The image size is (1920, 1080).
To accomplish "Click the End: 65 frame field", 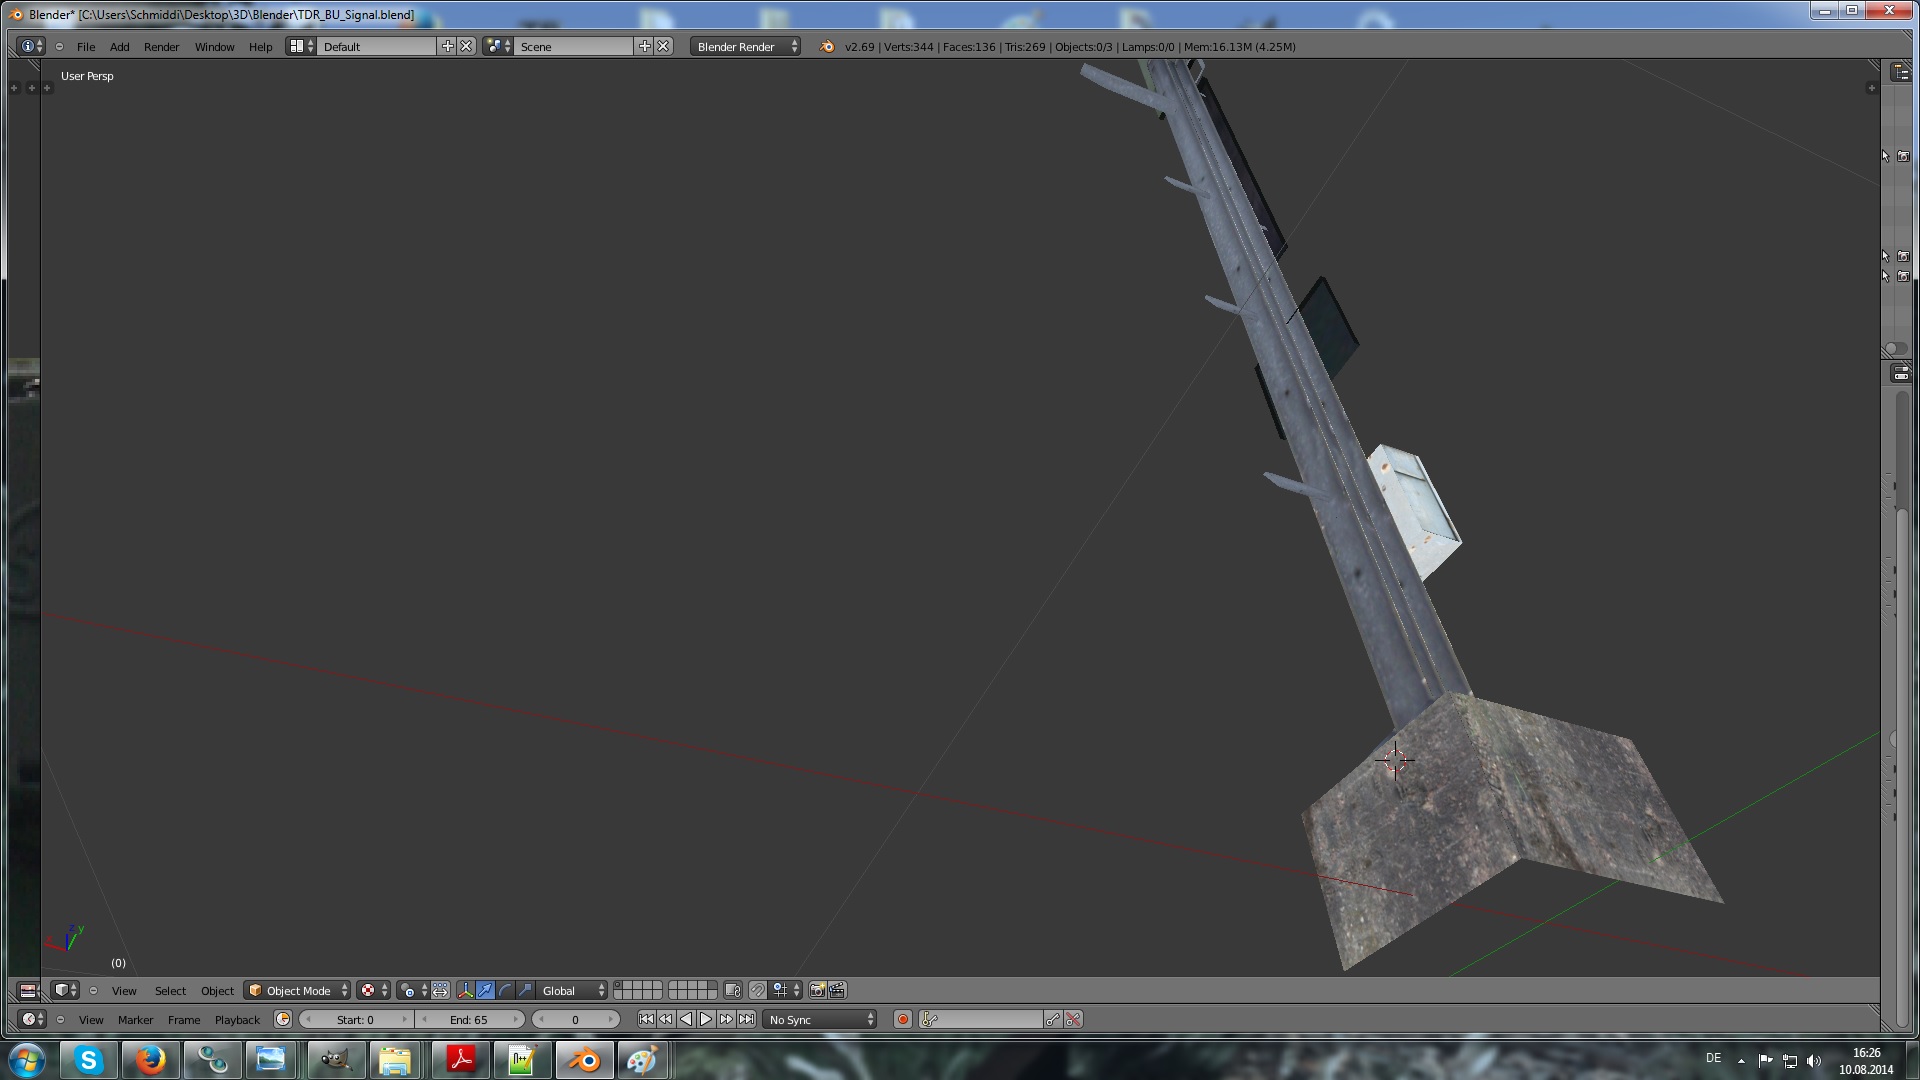I will pos(469,1019).
